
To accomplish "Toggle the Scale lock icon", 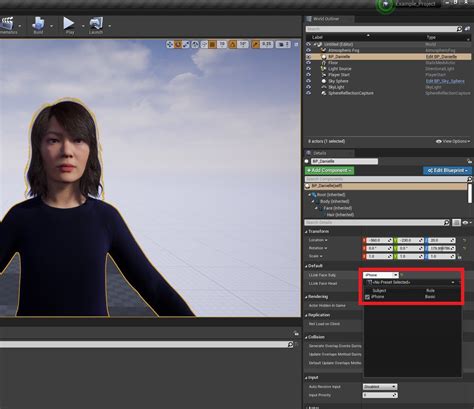I will [460, 257].
